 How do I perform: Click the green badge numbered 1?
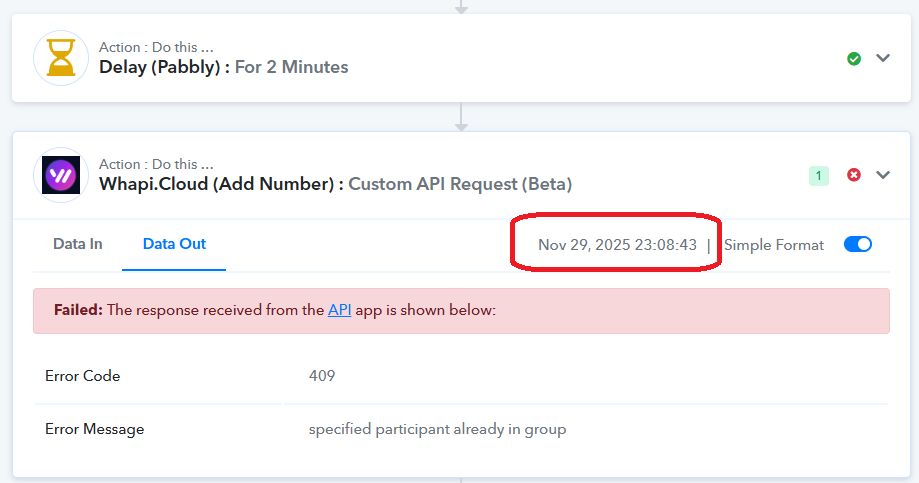click(x=819, y=176)
